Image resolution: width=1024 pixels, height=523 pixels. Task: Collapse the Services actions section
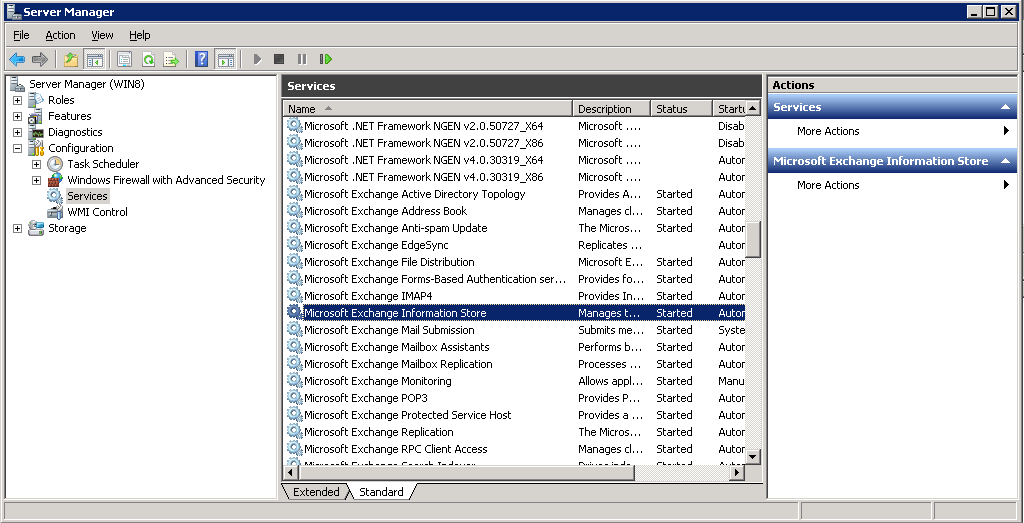[1004, 107]
